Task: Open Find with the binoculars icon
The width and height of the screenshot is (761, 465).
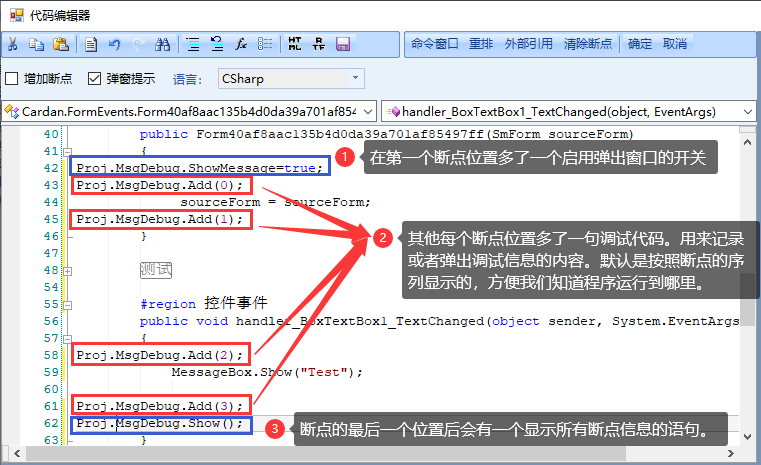Action: (x=163, y=44)
